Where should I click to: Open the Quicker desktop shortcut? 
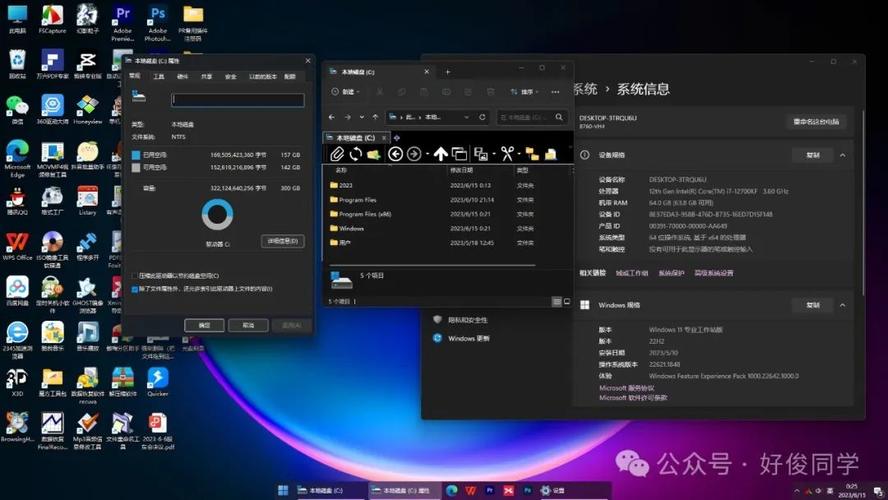pos(157,382)
